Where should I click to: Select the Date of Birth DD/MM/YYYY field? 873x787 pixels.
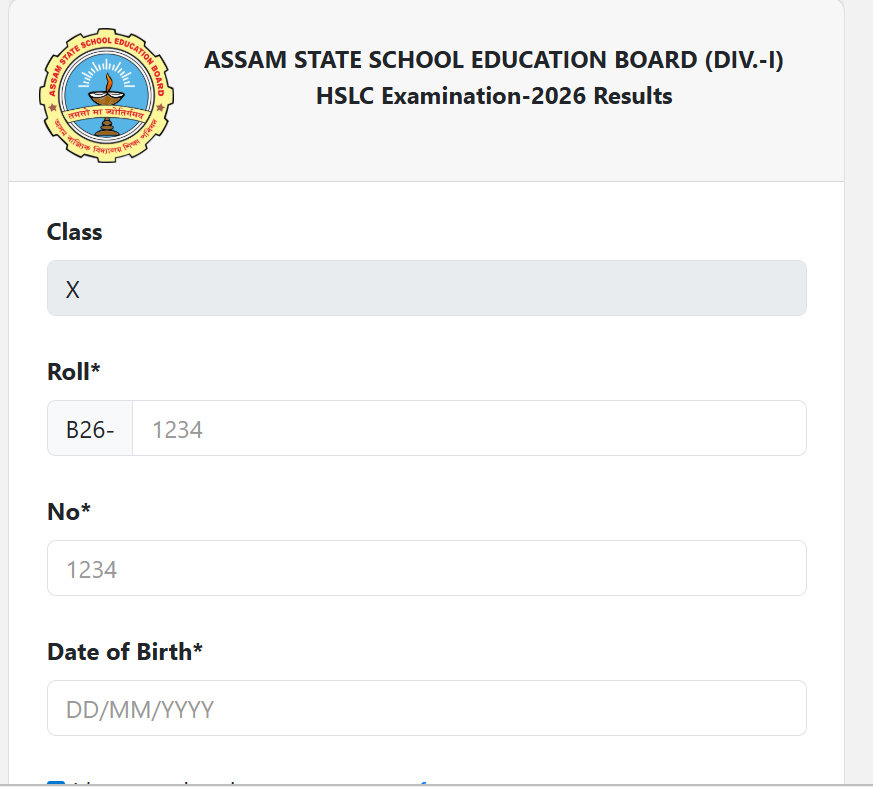pos(426,709)
